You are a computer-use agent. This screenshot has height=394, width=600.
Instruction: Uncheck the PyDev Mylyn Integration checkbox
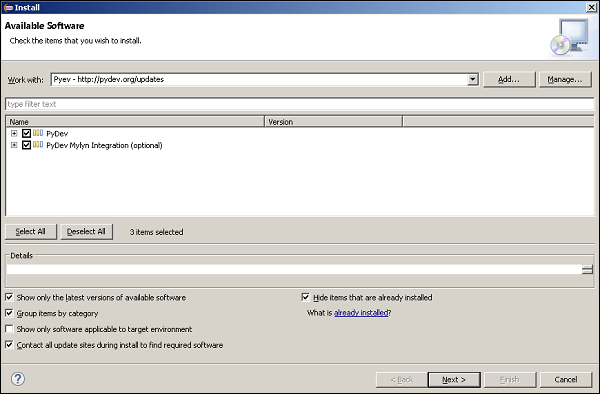pos(26,145)
